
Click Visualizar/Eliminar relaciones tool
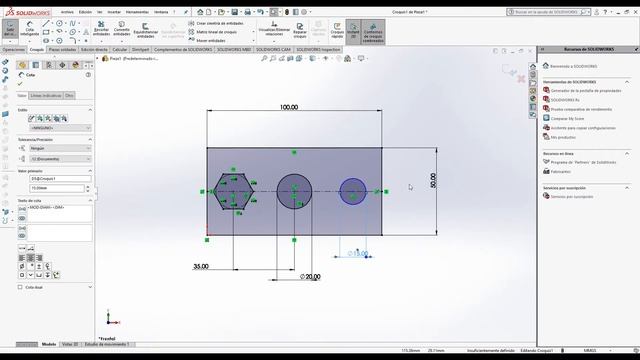coord(274,29)
